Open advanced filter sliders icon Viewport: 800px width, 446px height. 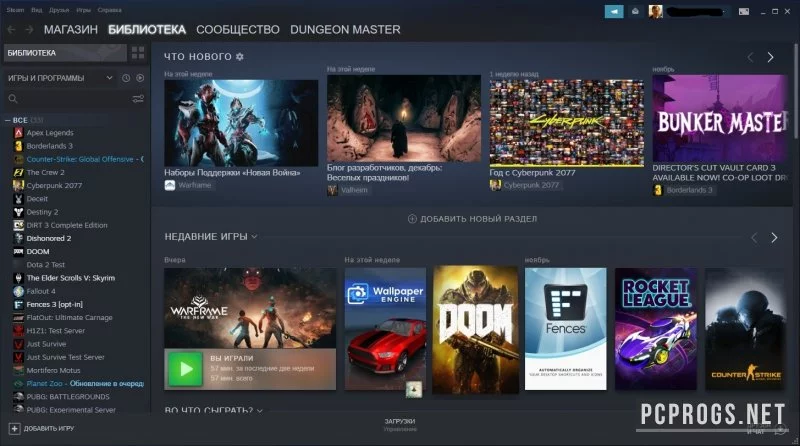point(138,99)
